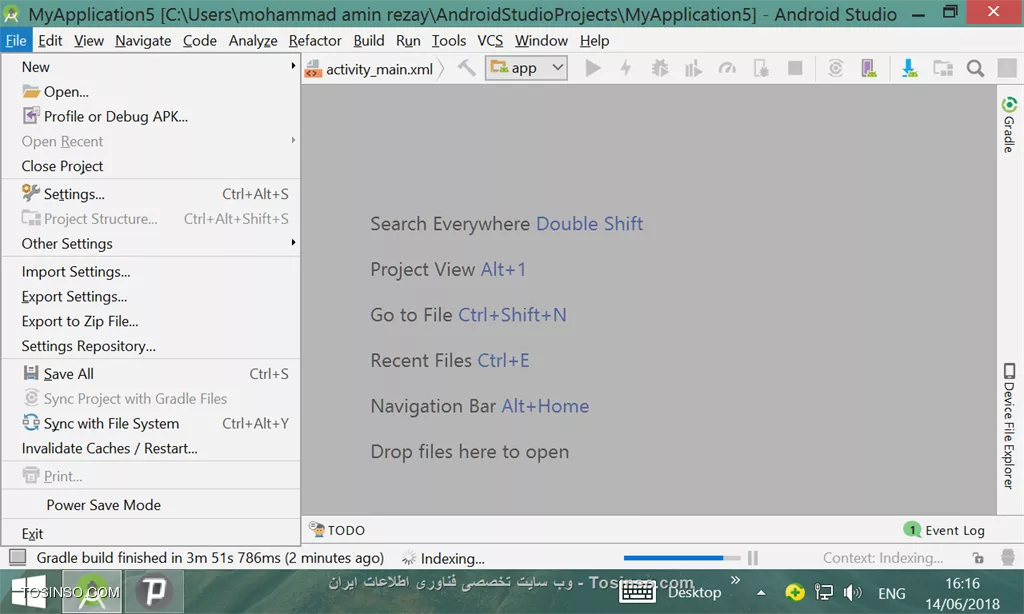Click the Search Everywhere magnifier icon
Screen dimensions: 1024x614
coord(975,68)
